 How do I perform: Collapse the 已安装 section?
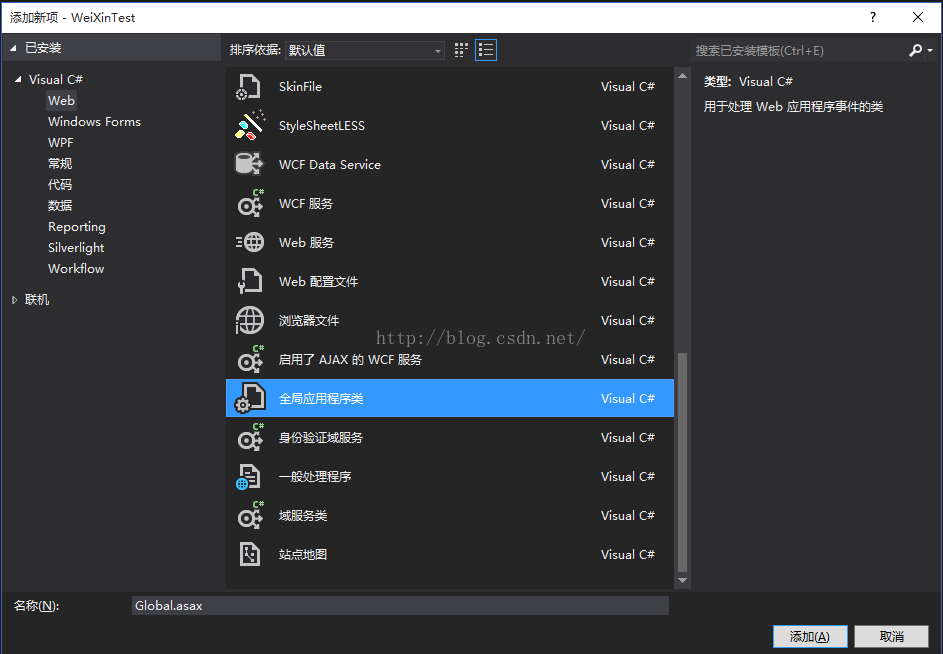pyautogui.click(x=13, y=48)
